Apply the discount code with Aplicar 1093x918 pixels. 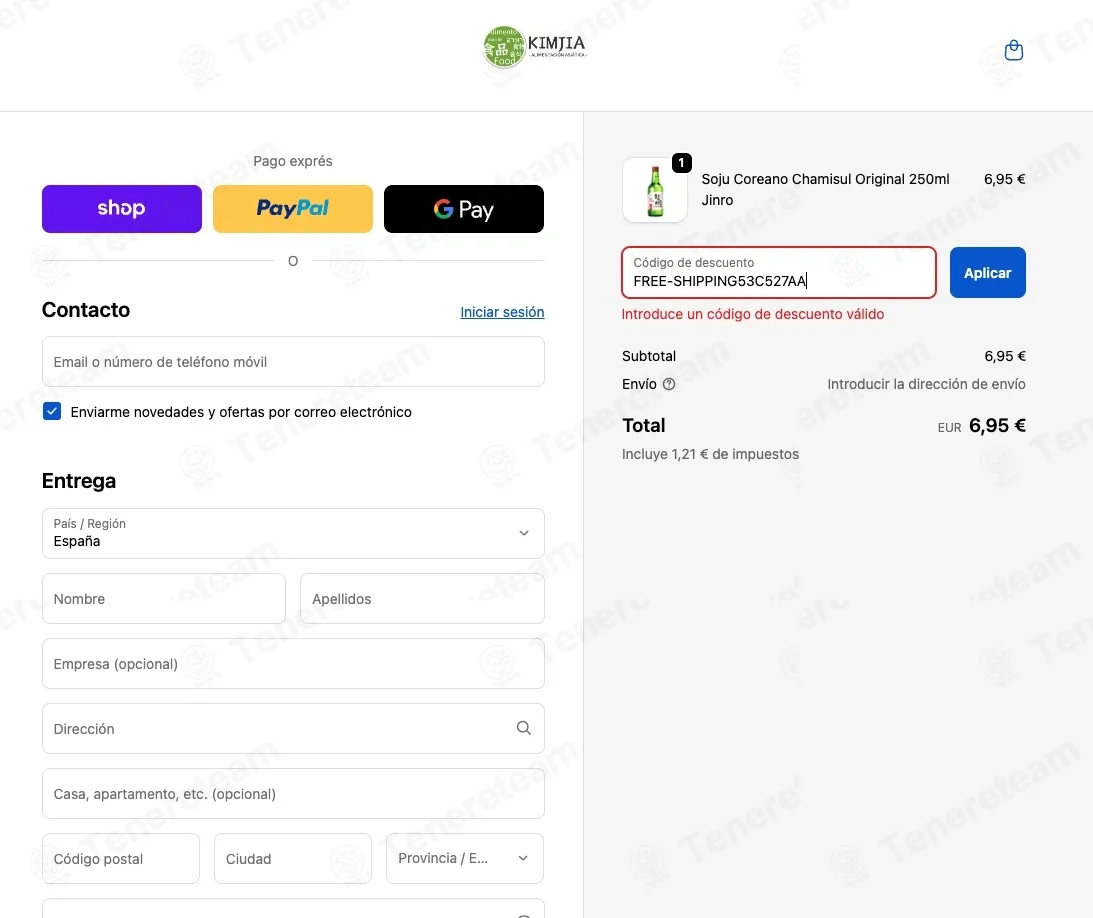click(987, 273)
